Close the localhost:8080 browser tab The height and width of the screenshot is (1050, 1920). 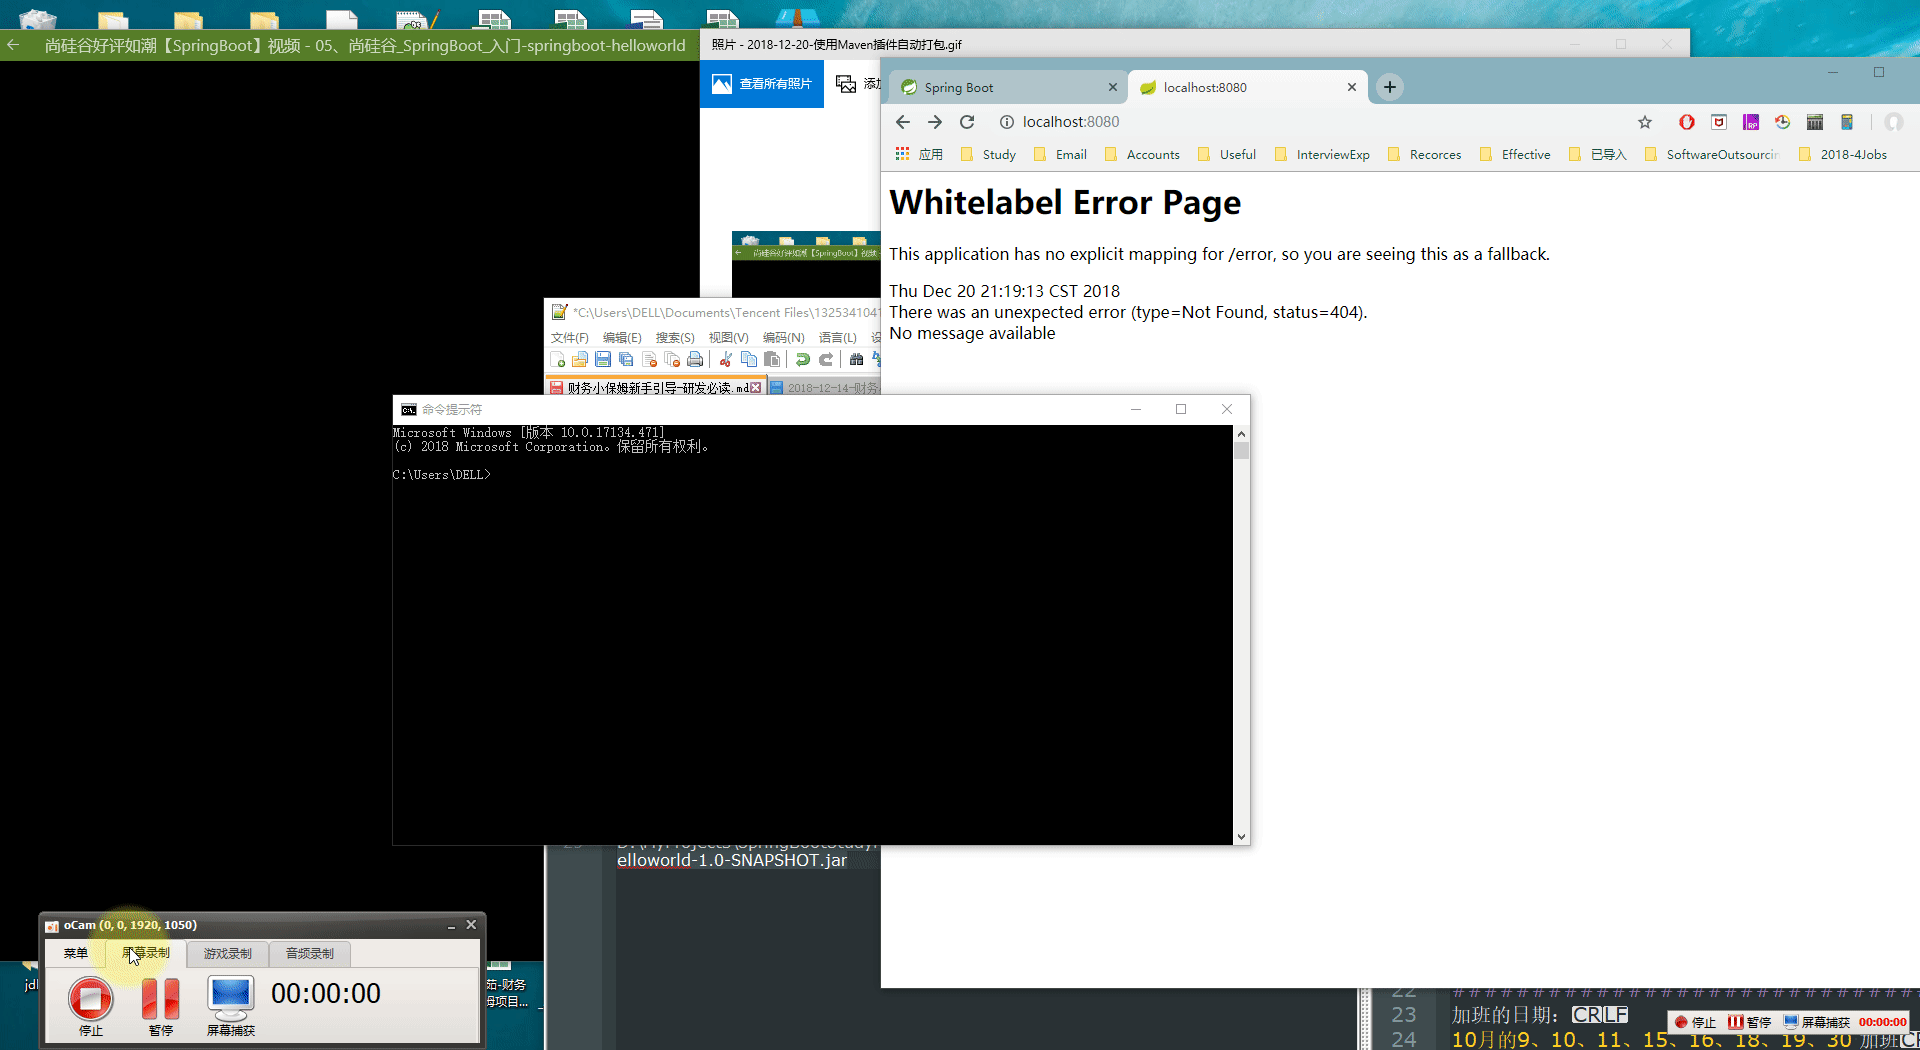pyautogui.click(x=1352, y=87)
